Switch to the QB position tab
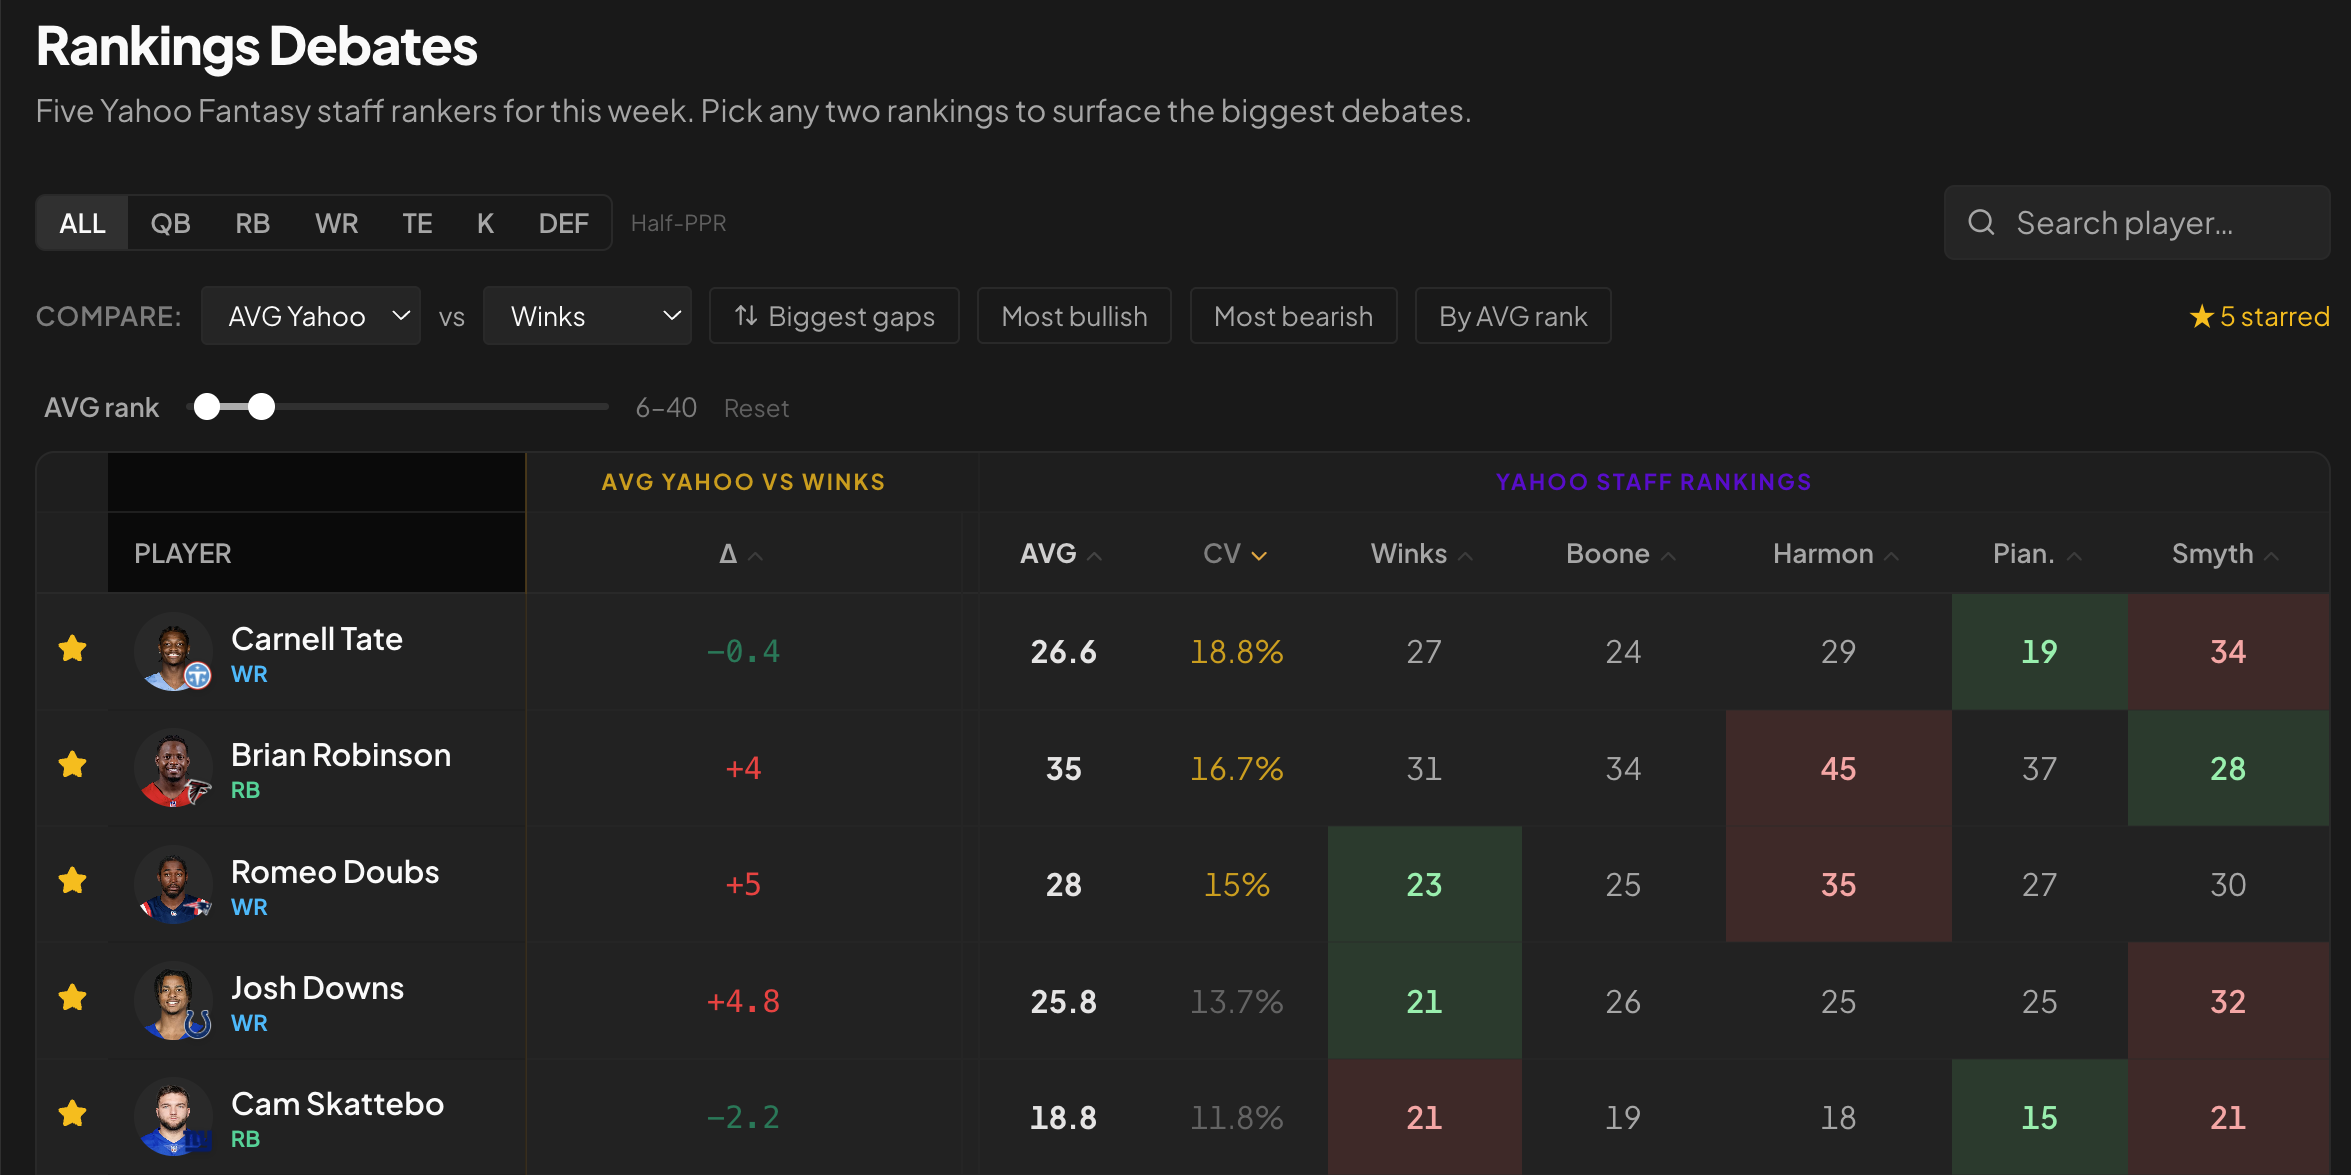The width and height of the screenshot is (2351, 1175). 170,223
